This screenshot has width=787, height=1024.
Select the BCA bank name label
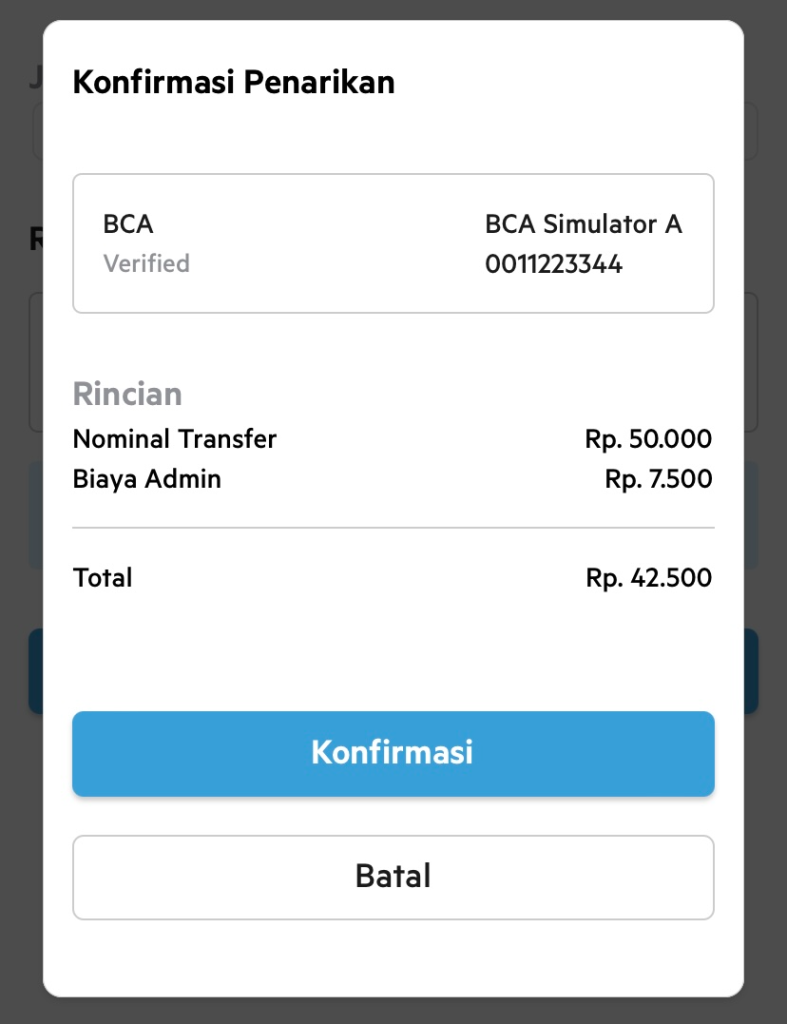pyautogui.click(x=128, y=224)
